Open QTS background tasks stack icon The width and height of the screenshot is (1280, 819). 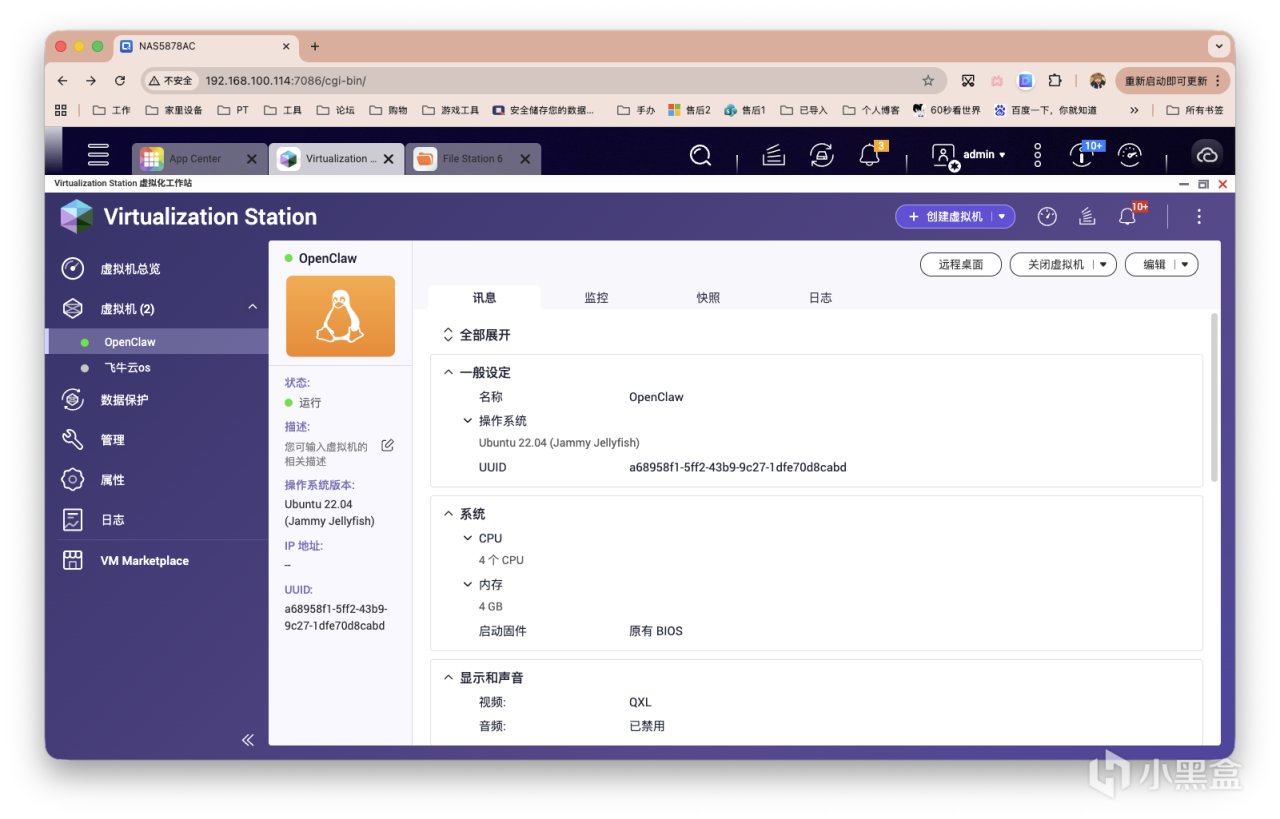pos(773,155)
